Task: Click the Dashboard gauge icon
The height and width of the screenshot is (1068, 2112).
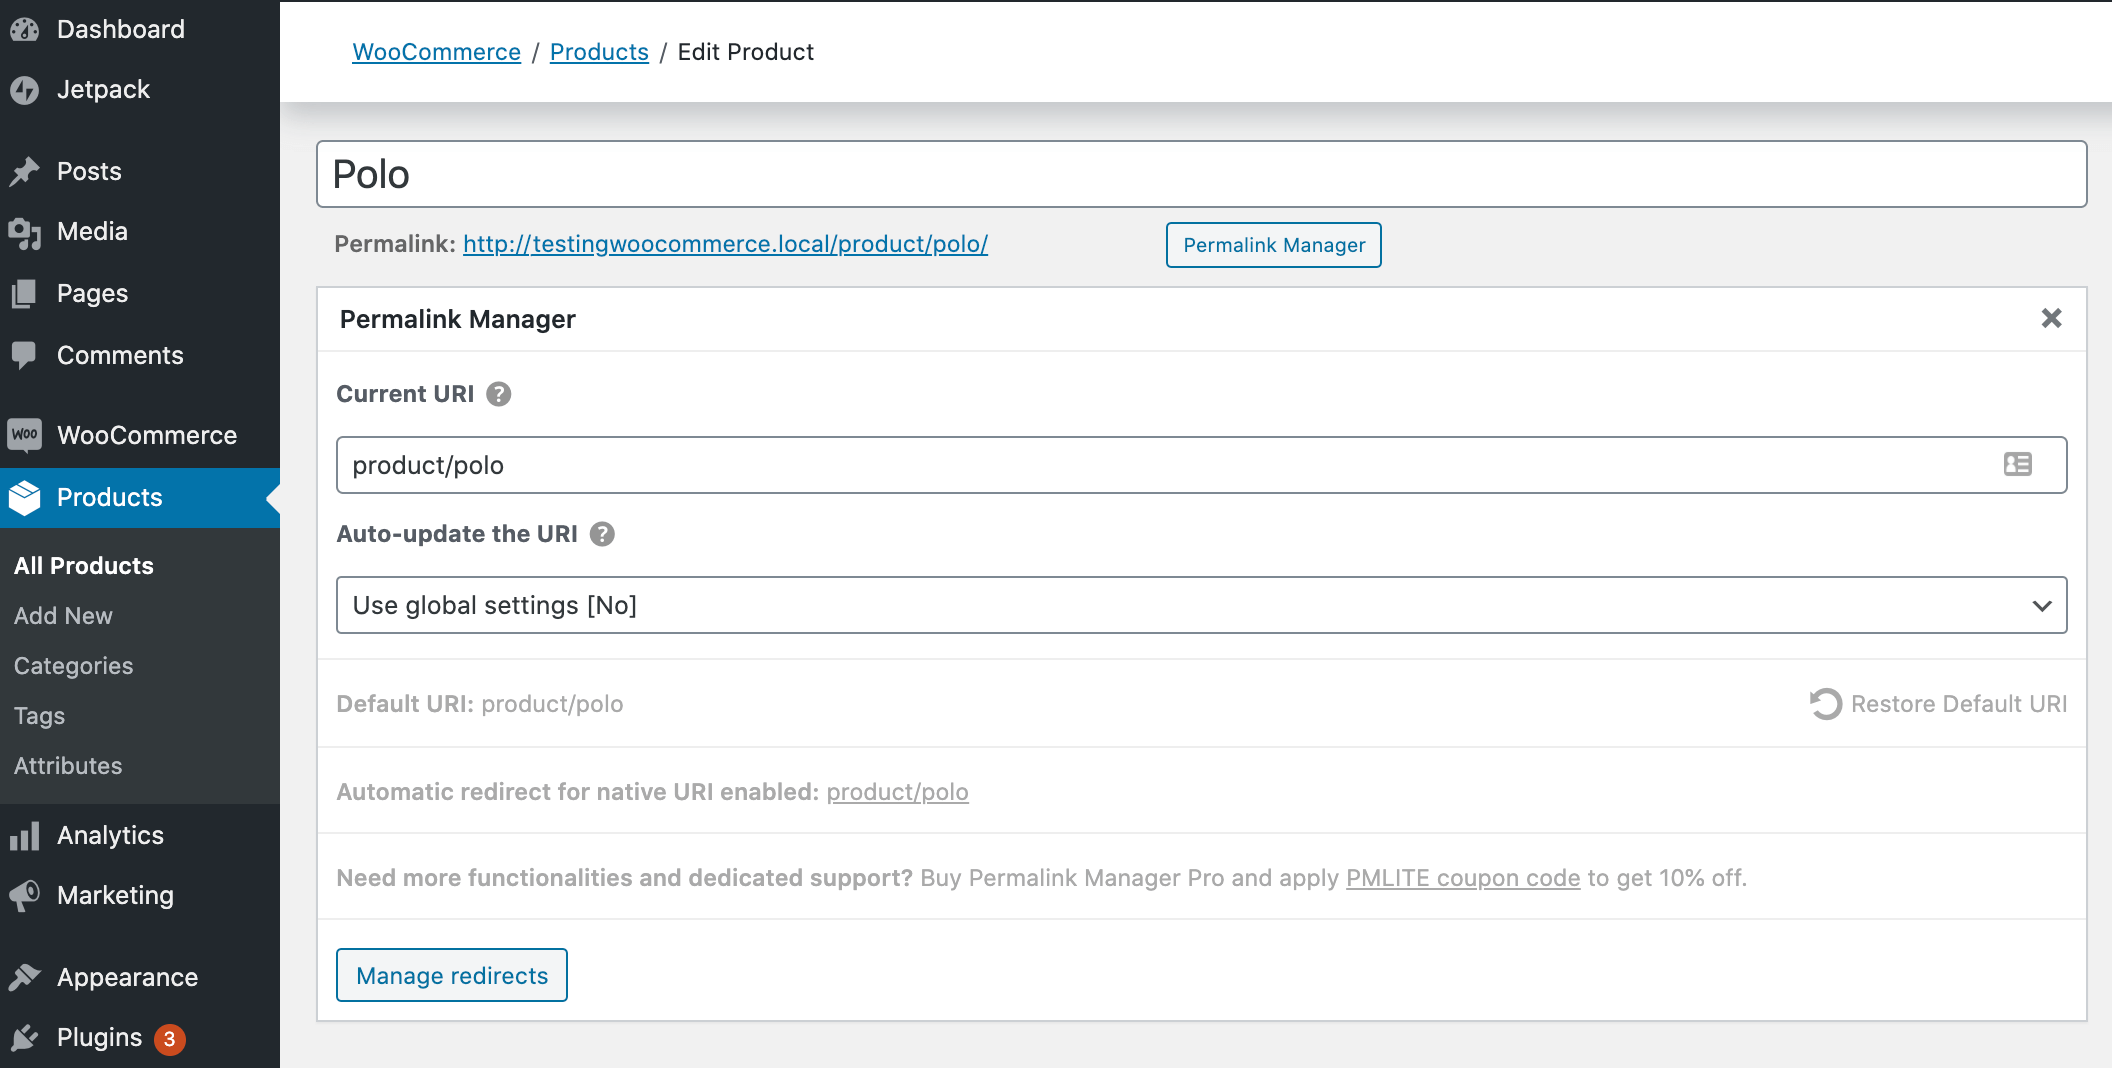Action: click(25, 30)
